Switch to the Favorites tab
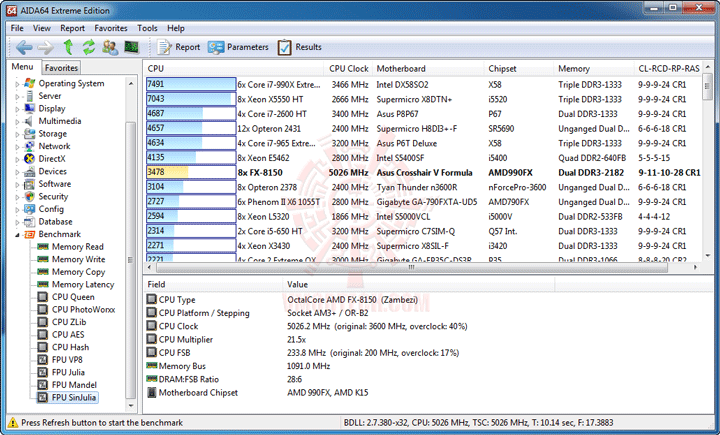 [61, 68]
